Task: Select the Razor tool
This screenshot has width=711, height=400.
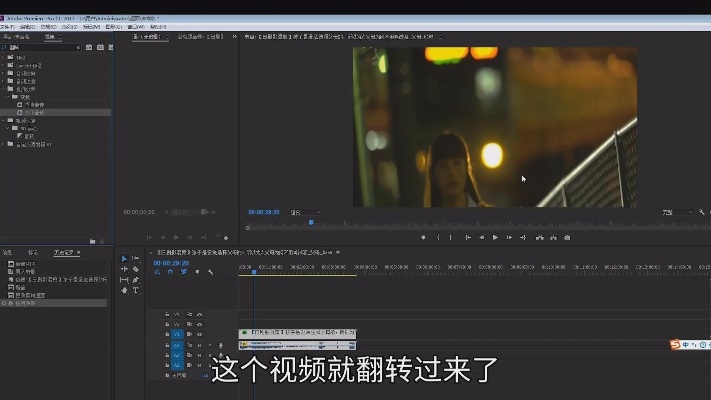Action: (x=135, y=269)
